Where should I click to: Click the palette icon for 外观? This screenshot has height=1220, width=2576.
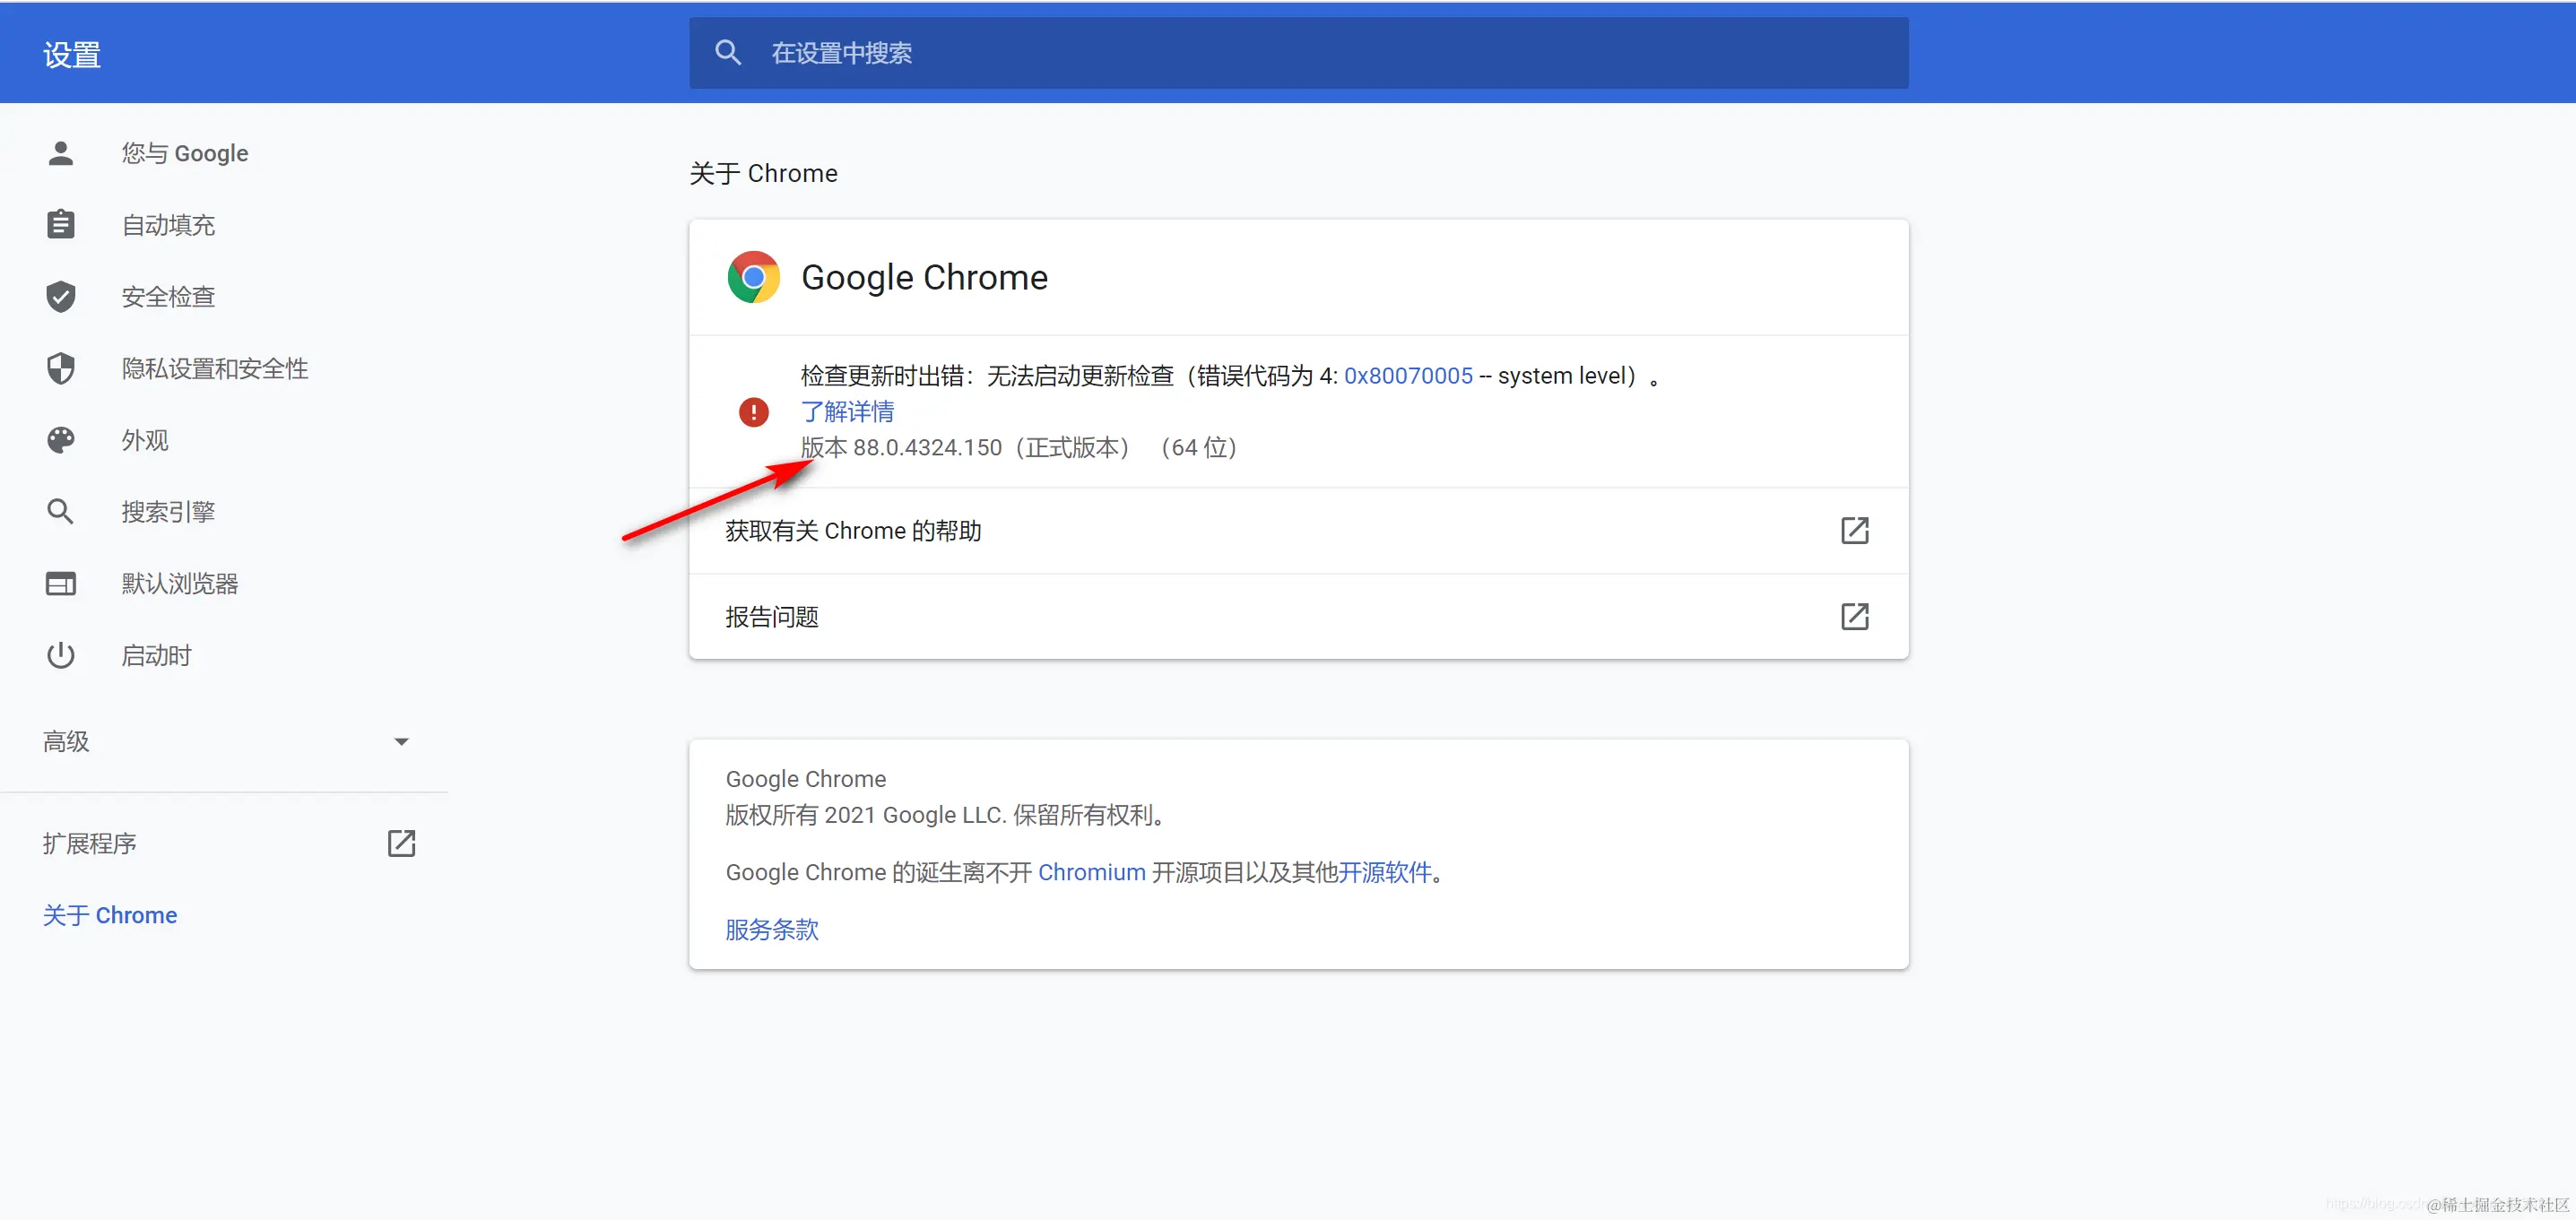pyautogui.click(x=61, y=440)
